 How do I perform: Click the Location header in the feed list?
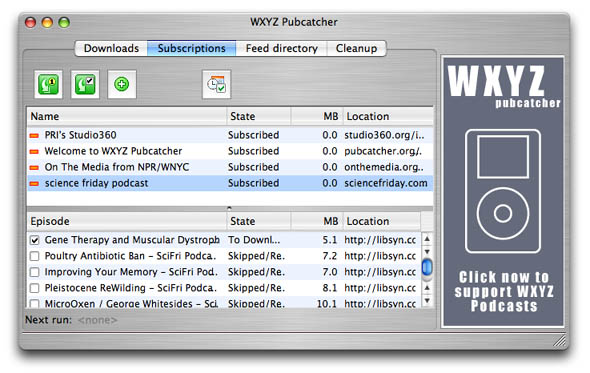click(x=388, y=116)
